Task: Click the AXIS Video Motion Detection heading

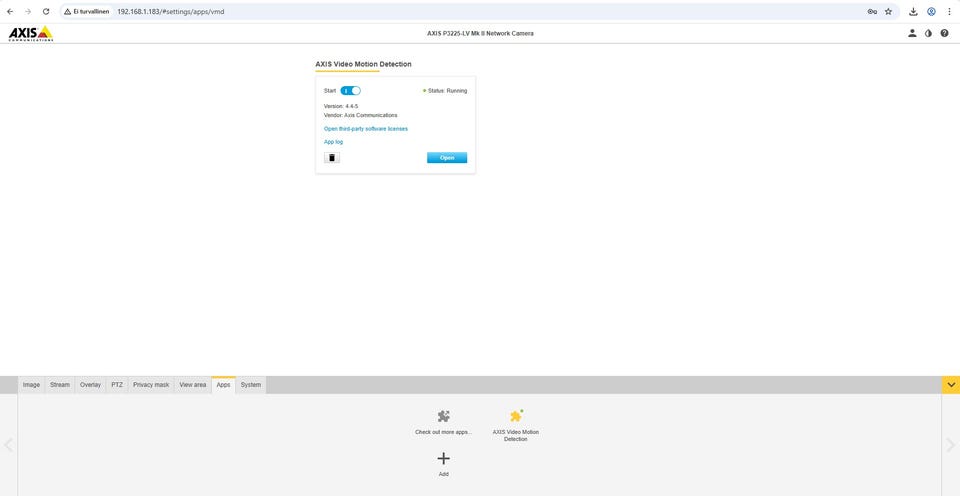Action: pos(364,64)
